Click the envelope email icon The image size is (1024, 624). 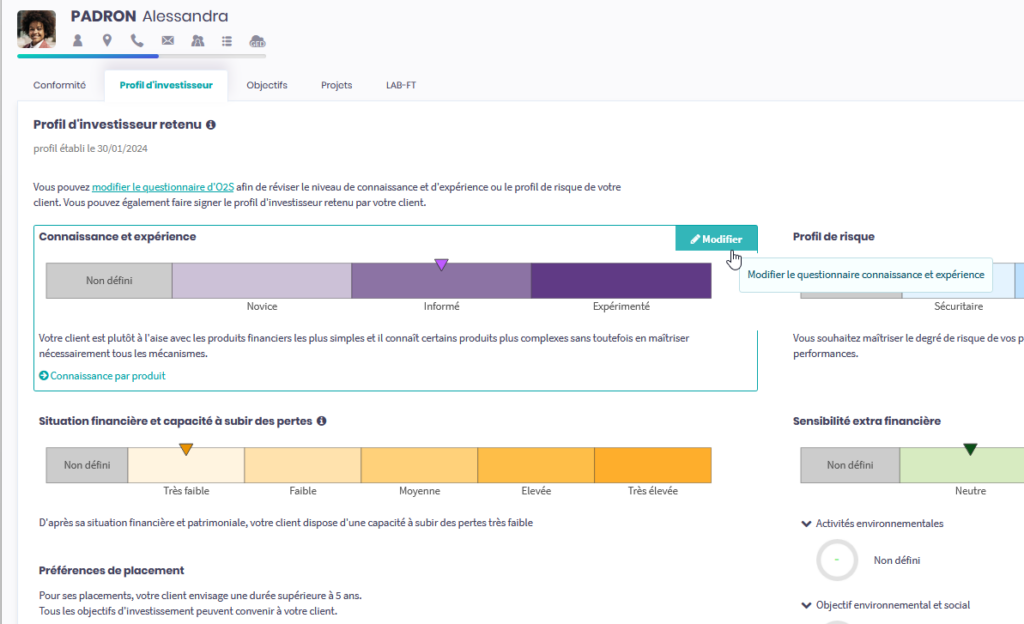tap(167, 41)
